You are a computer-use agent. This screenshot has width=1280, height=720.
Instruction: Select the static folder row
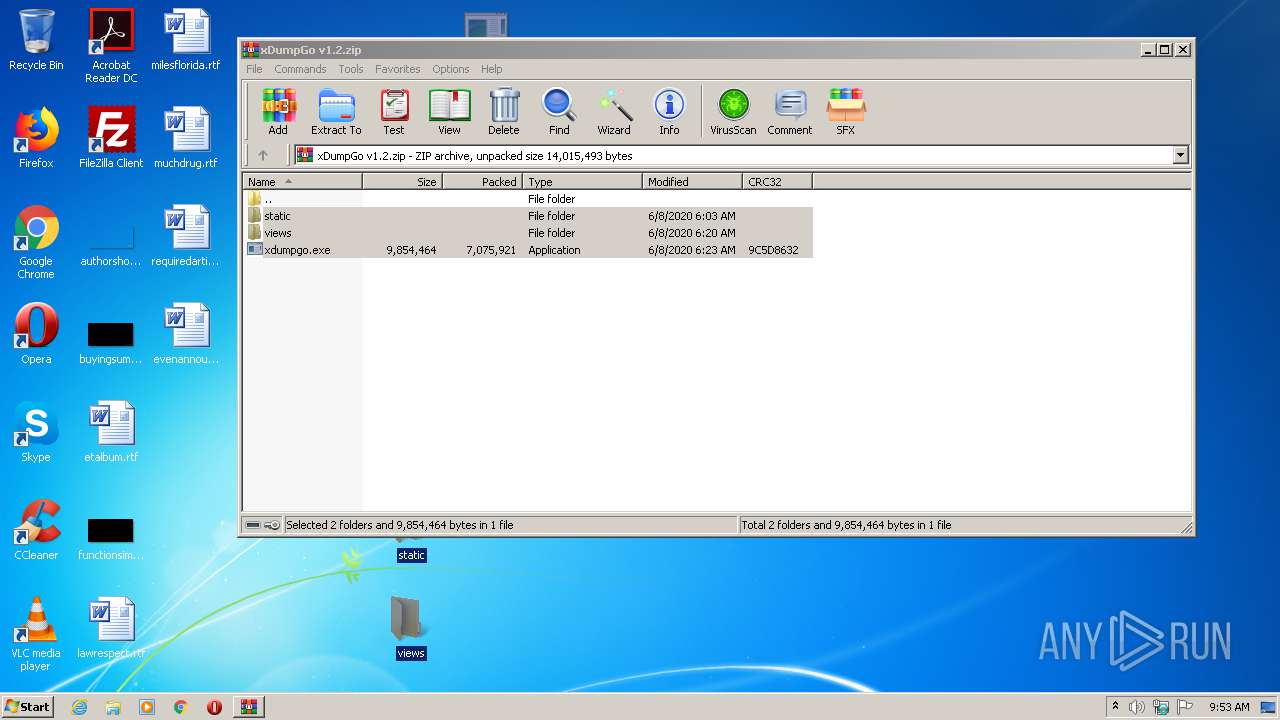(x=528, y=216)
